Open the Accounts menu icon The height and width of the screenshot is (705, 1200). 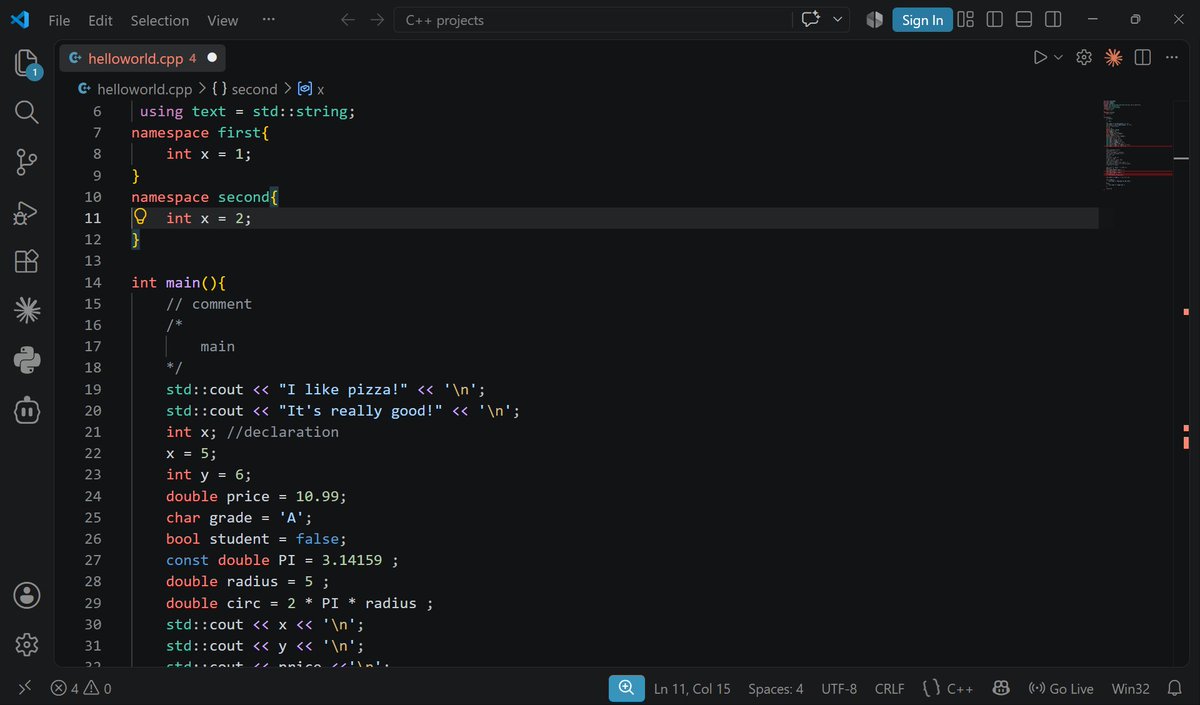[x=27, y=595]
